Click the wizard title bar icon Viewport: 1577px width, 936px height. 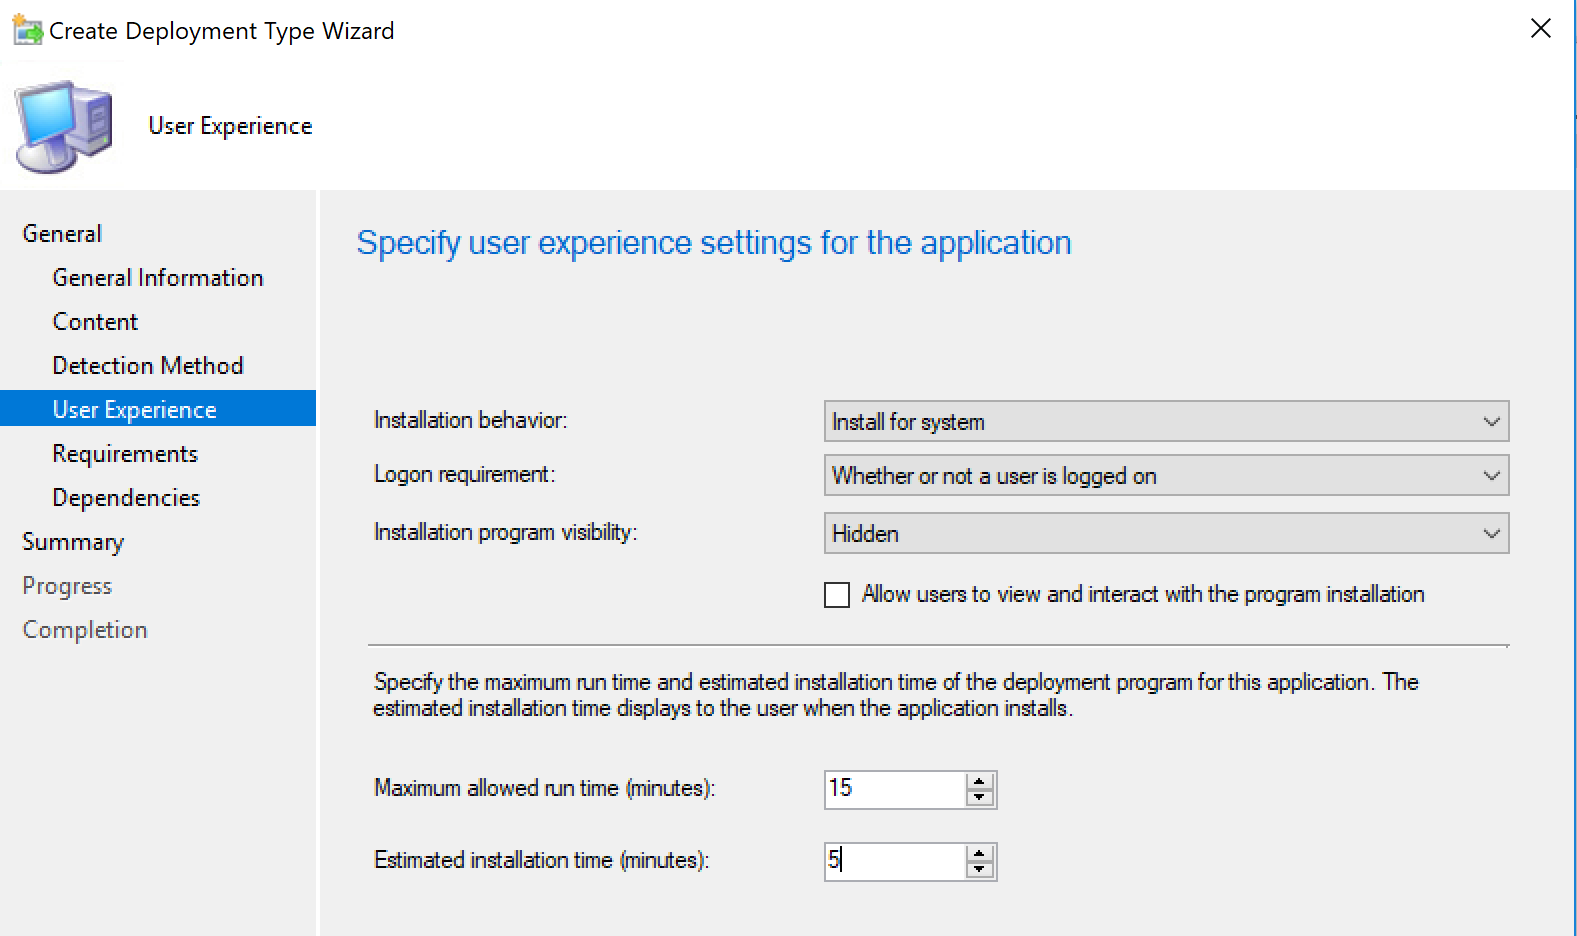click(27, 30)
